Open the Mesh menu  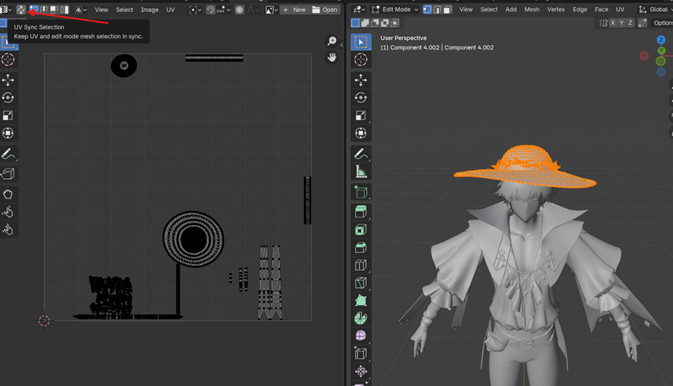point(532,9)
